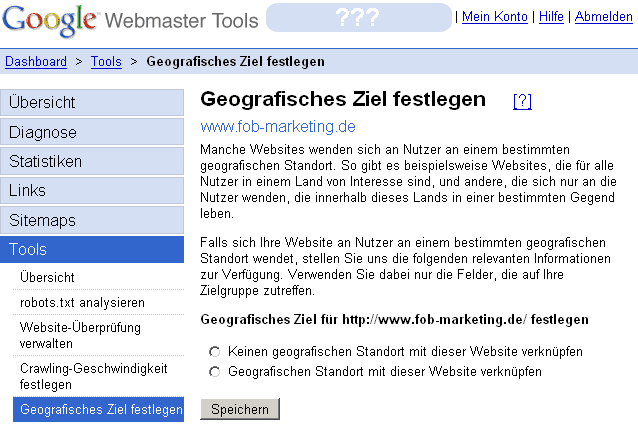This screenshot has height=425, width=638.
Task: Click 'Geografisches Ziel festlegen' breadcrumb text
Action: (x=236, y=61)
